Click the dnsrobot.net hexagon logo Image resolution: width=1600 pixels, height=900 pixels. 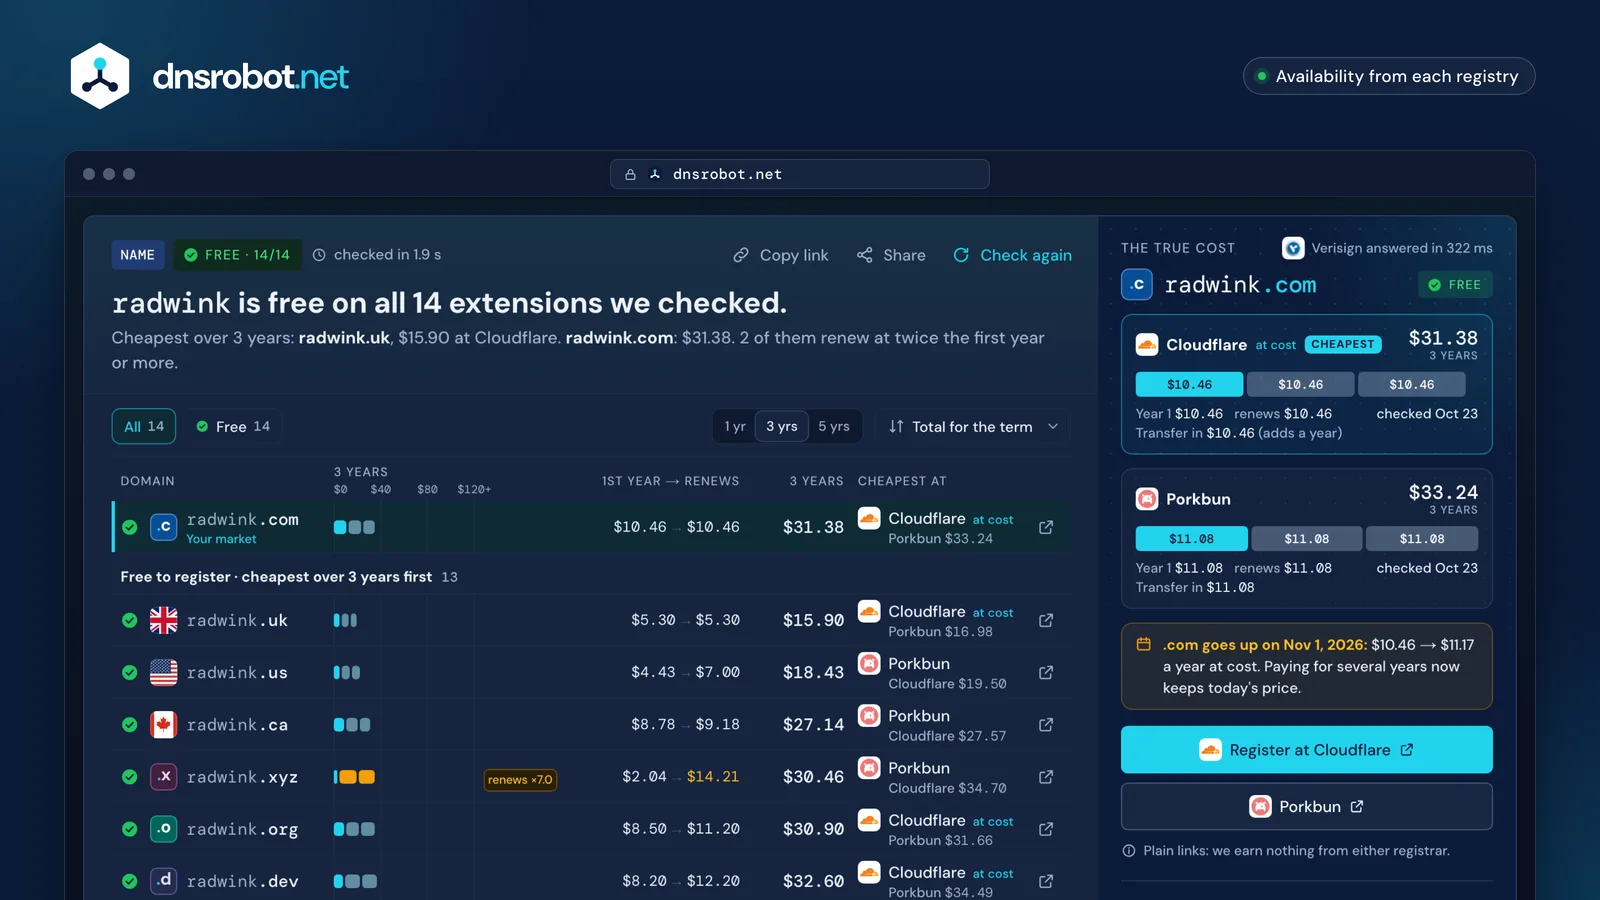tap(100, 76)
